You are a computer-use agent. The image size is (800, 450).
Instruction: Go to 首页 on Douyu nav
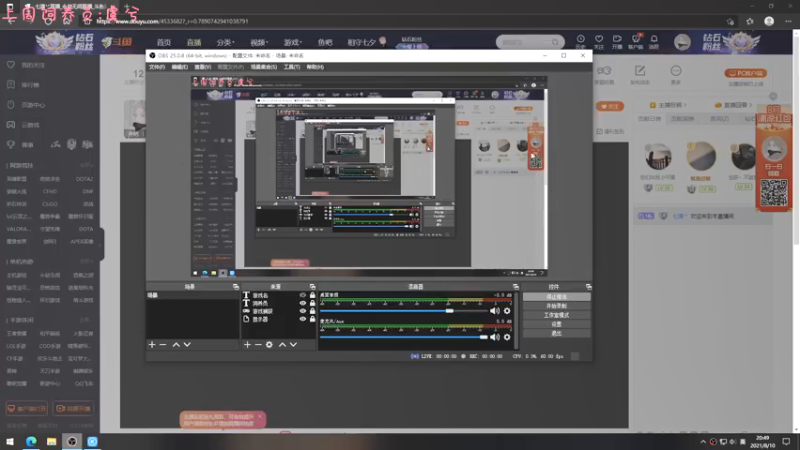point(164,42)
